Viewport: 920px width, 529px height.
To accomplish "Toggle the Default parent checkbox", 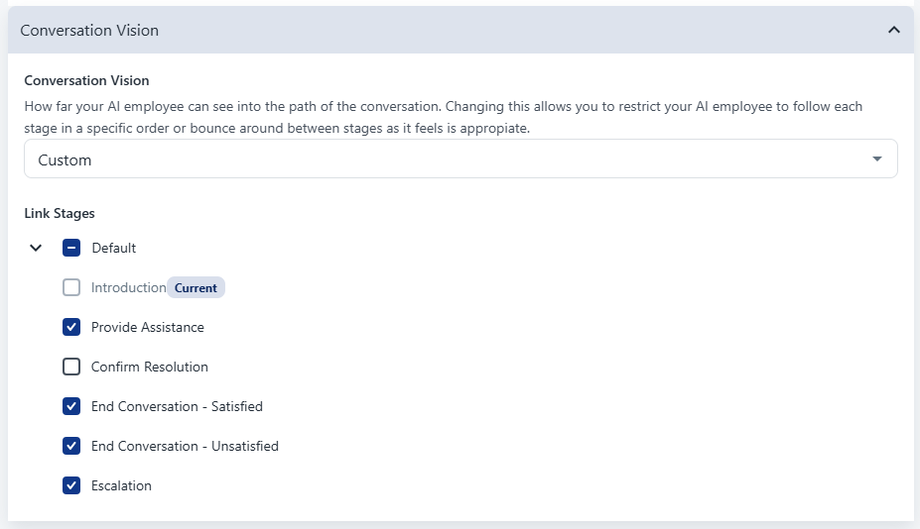I will [71, 248].
